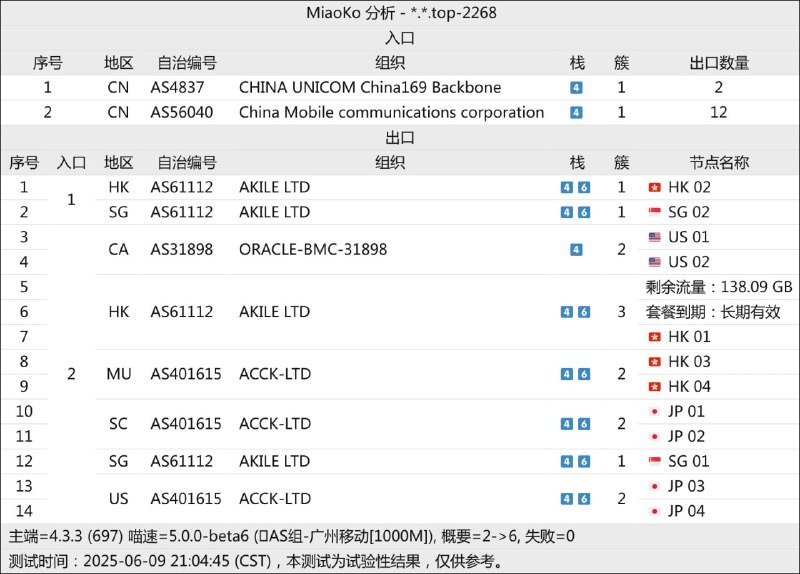Click the 'SC' region cell
The height and width of the screenshot is (574, 800).
[x=118, y=424]
